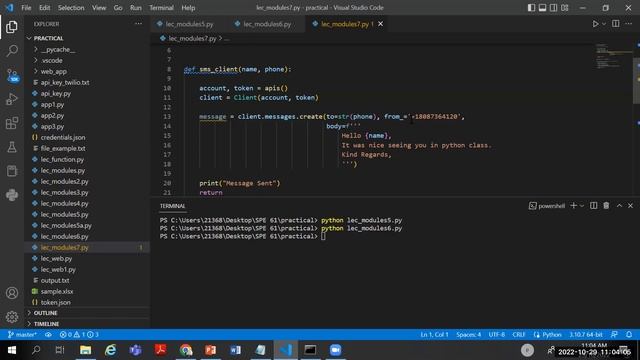
Task: Click the terminal prompt input line
Action: (324, 236)
